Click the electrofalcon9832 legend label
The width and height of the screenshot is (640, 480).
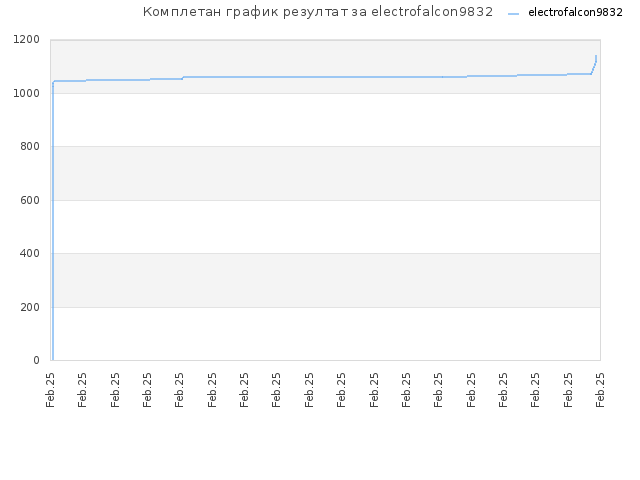coord(576,12)
